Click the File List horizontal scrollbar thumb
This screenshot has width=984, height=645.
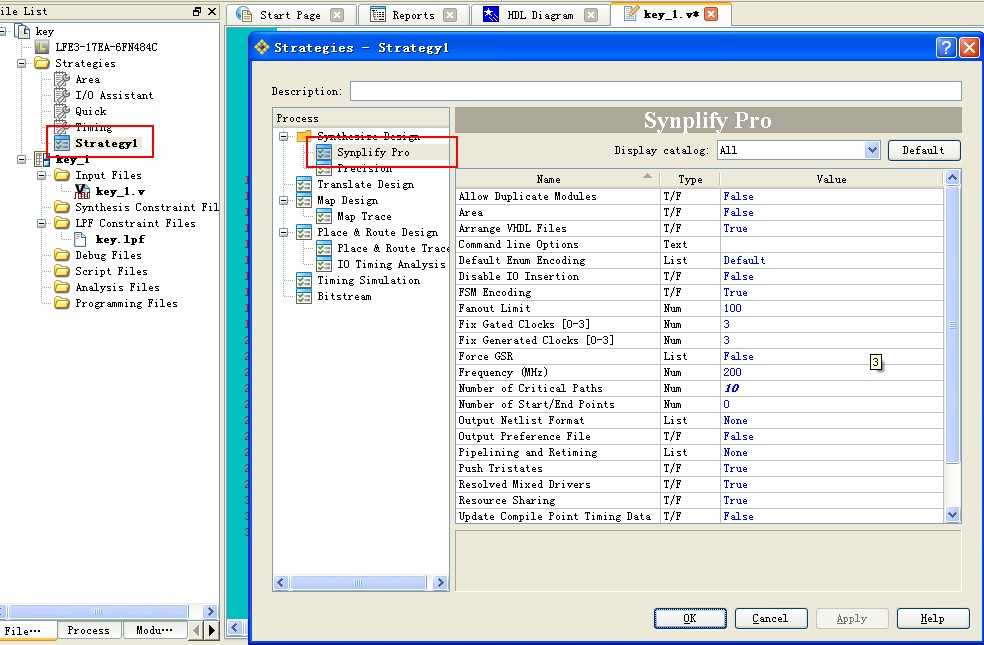(97, 611)
